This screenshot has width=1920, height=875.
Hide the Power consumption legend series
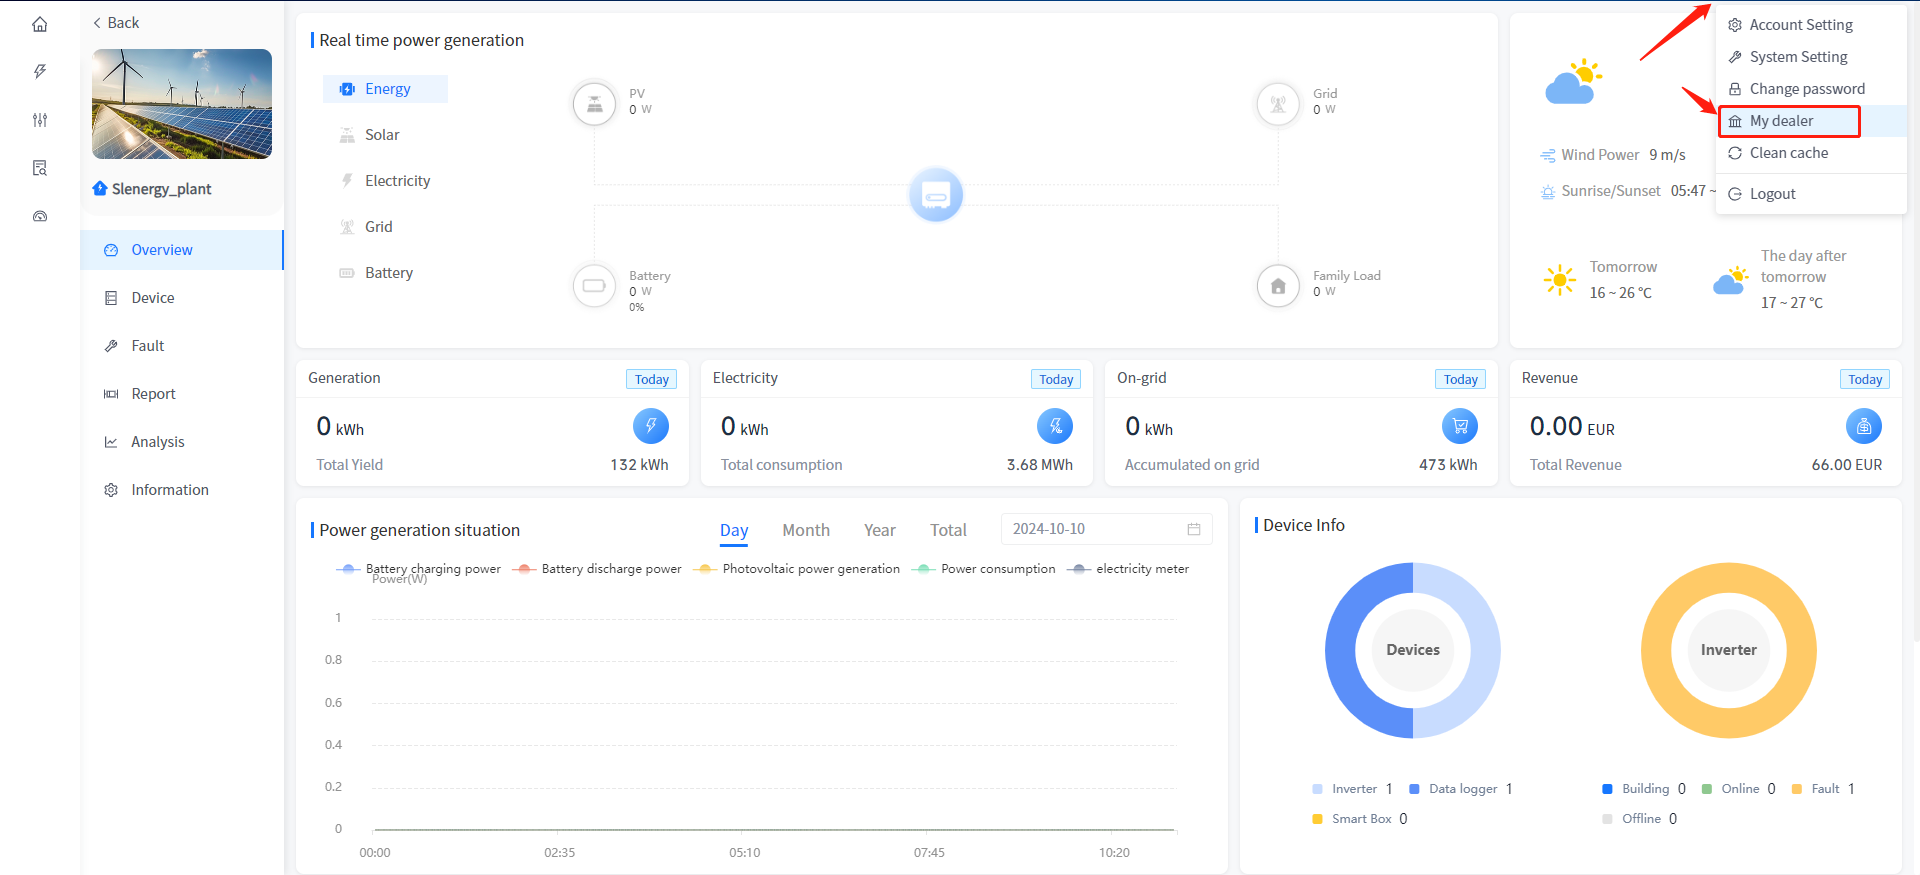[x=987, y=569]
